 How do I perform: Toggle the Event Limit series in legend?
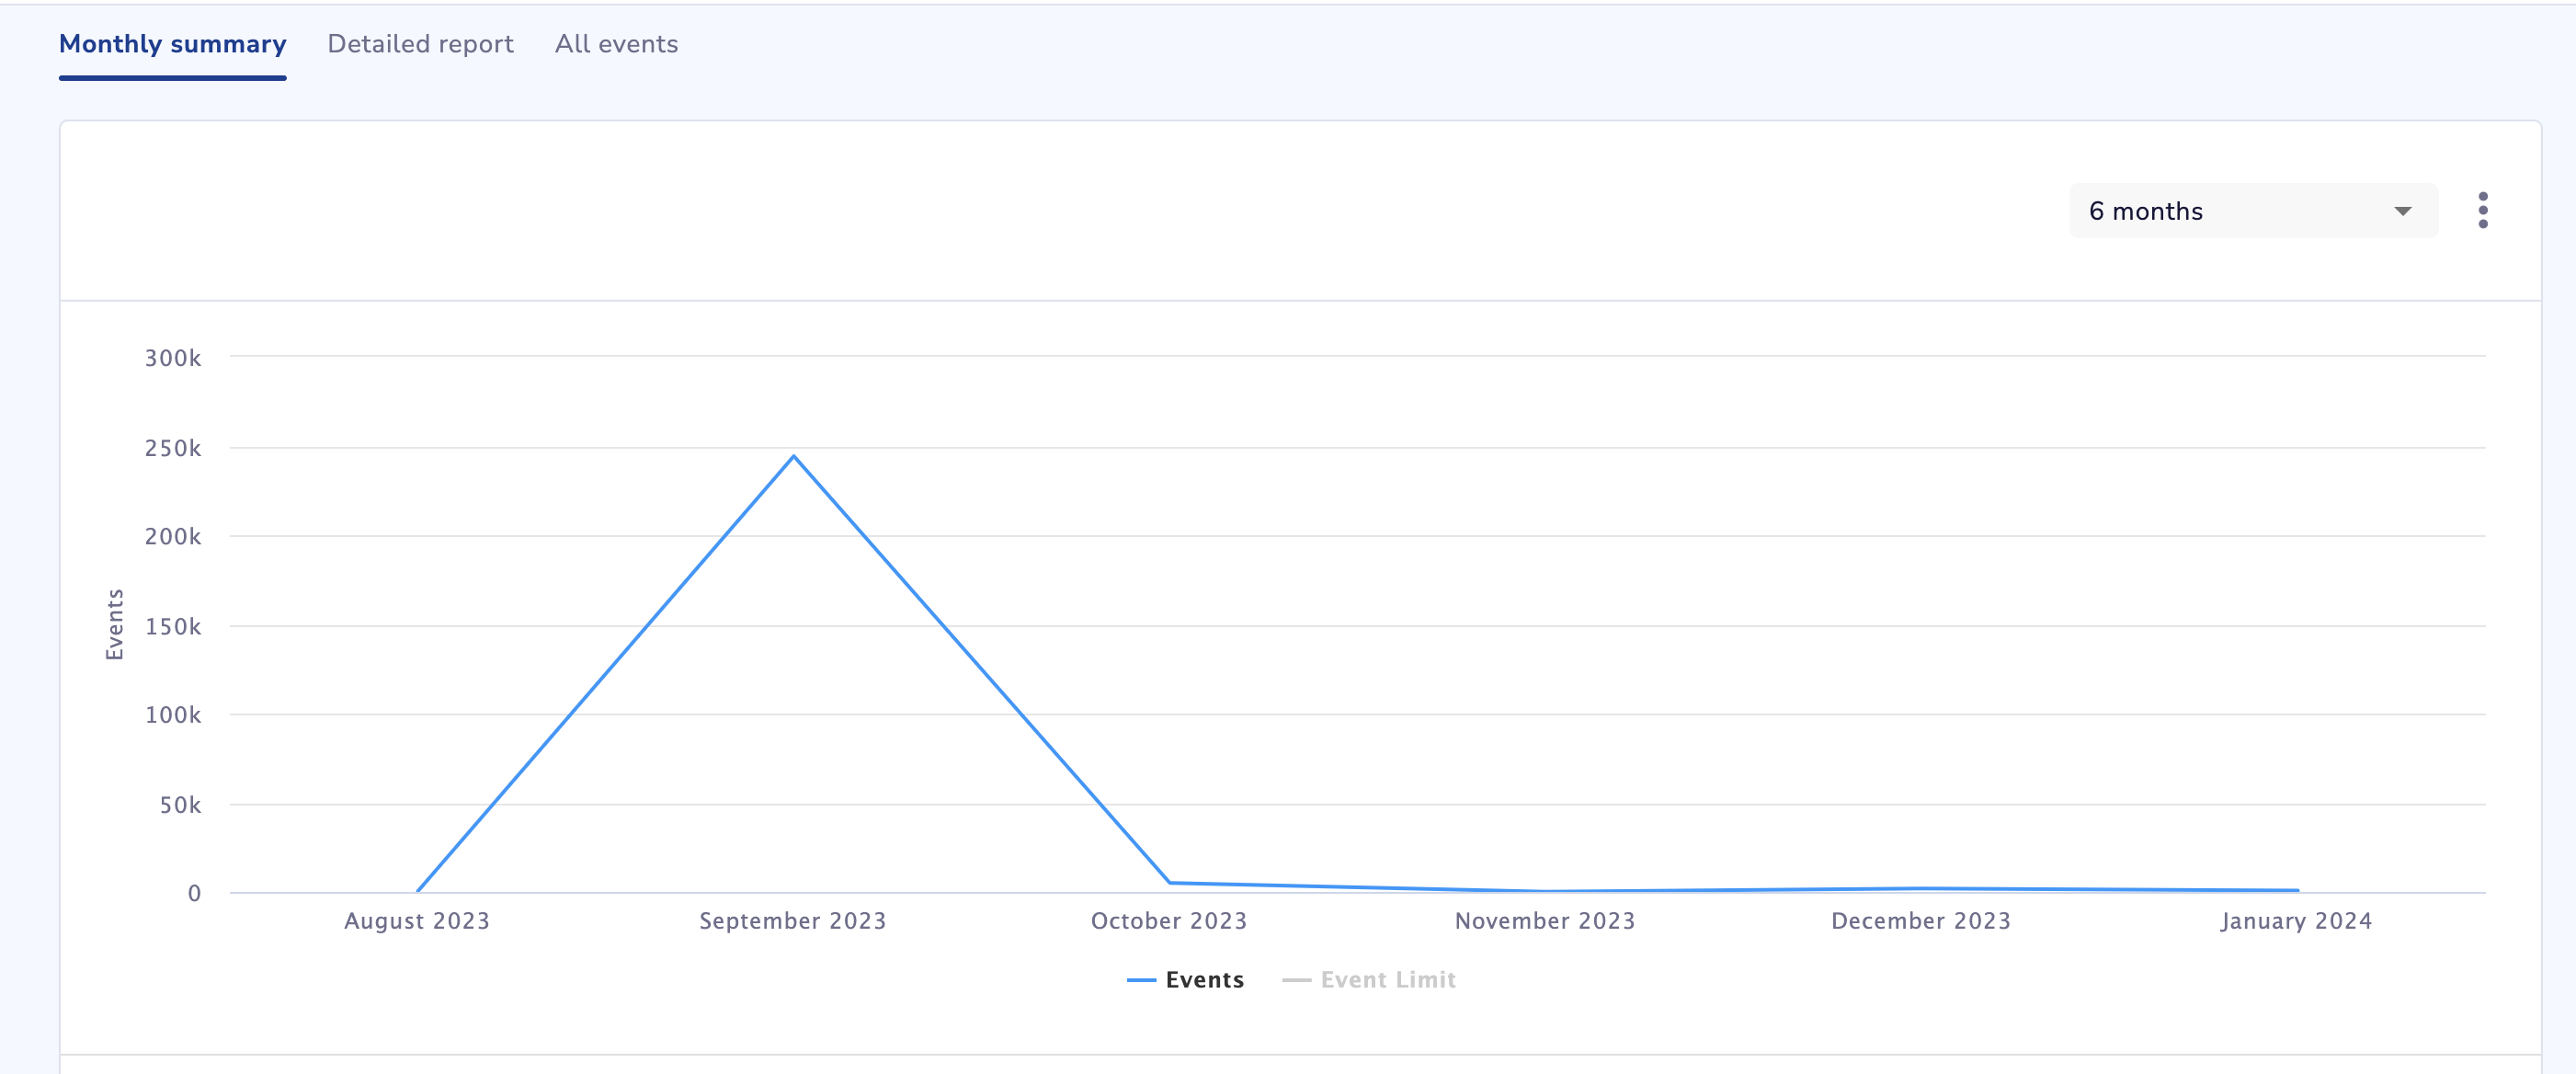coord(1368,980)
